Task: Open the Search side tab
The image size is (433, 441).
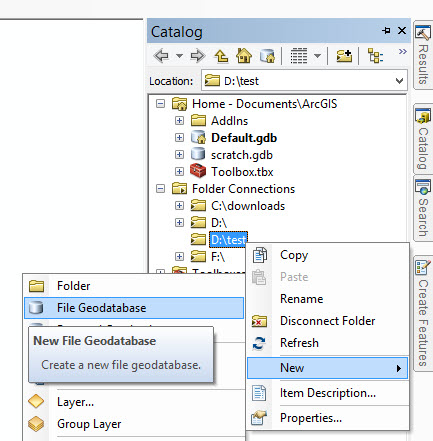Action: [423, 208]
